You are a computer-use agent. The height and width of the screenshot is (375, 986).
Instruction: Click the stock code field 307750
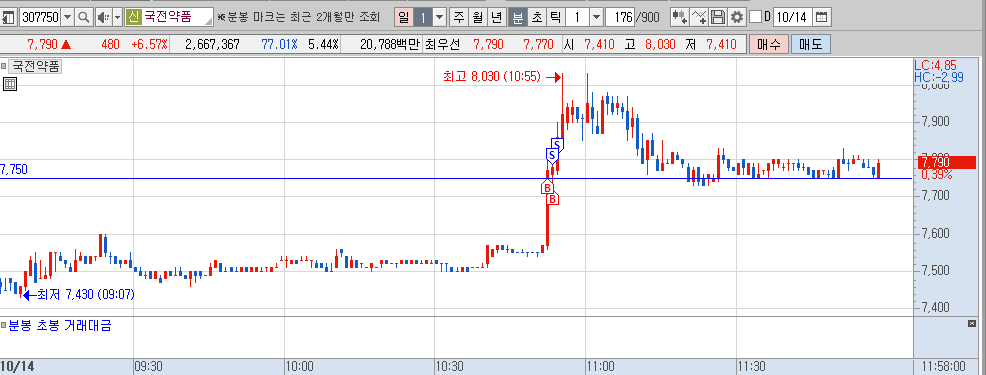[40, 17]
